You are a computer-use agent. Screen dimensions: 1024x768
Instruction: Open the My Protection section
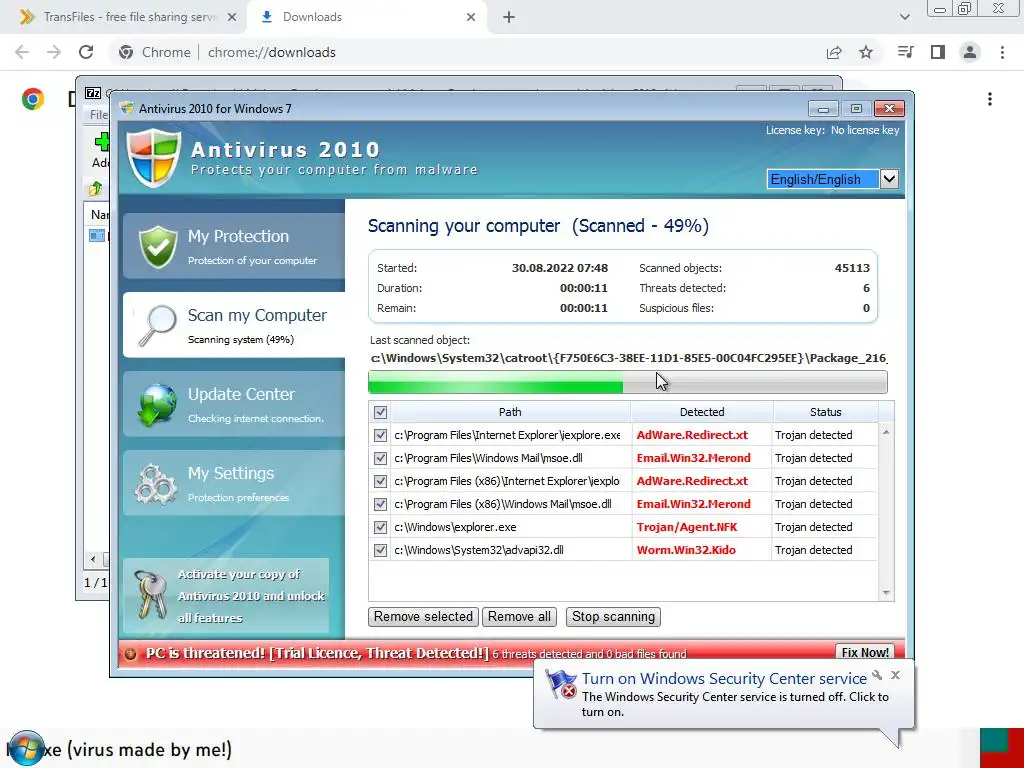pyautogui.click(x=234, y=246)
